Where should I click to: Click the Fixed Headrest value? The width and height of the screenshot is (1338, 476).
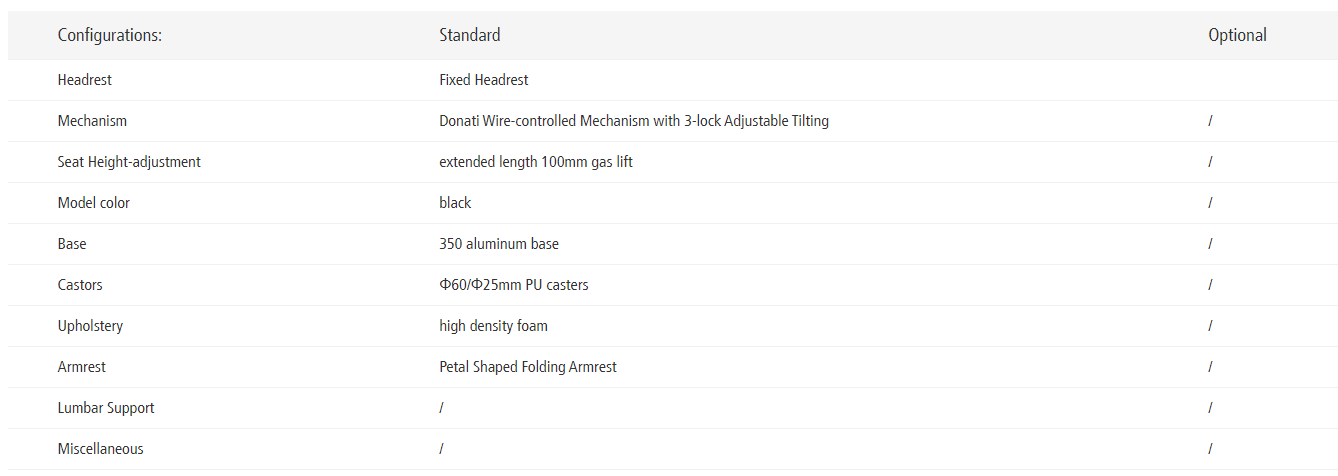pyautogui.click(x=484, y=80)
